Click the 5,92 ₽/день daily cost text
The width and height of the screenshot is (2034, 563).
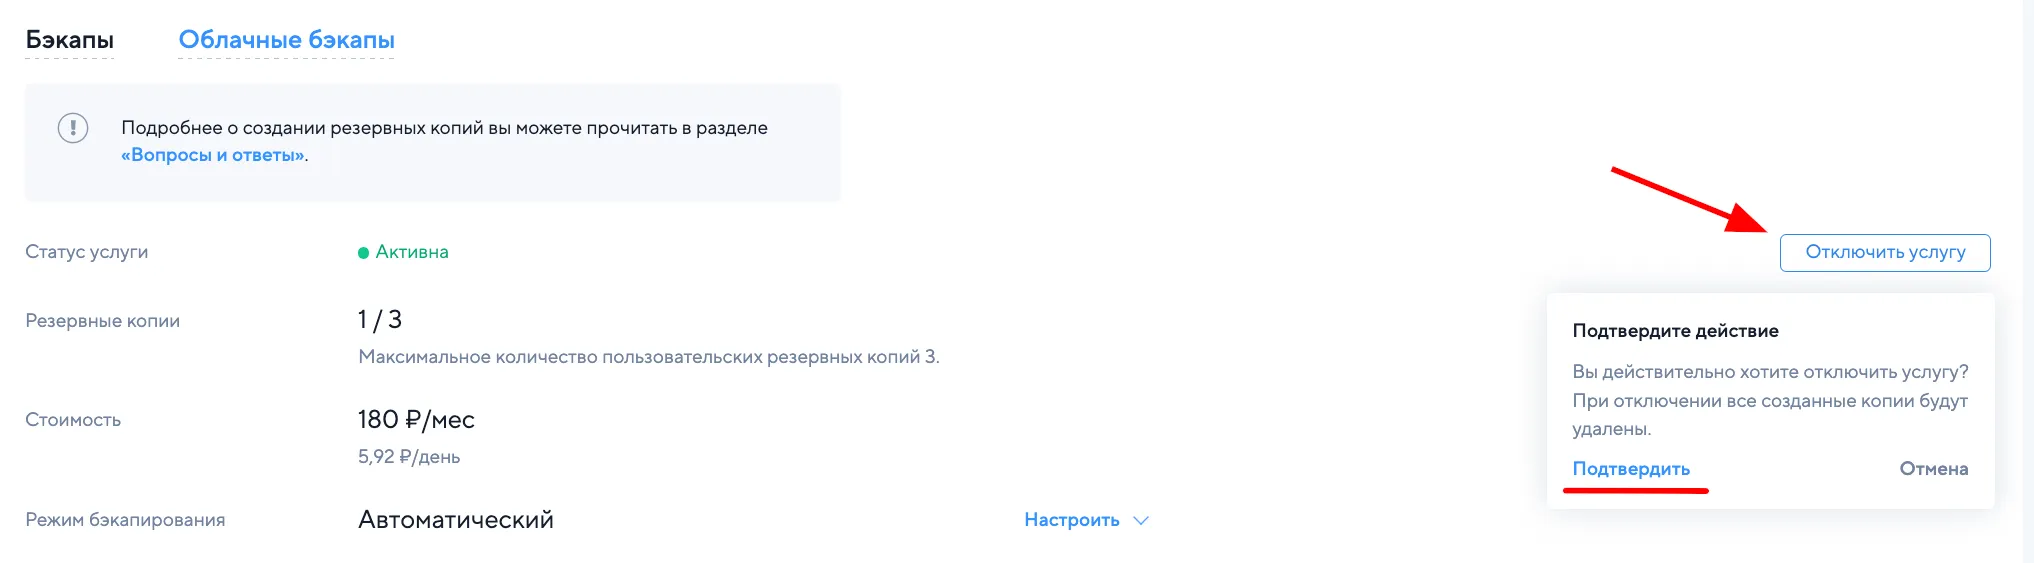coord(409,457)
